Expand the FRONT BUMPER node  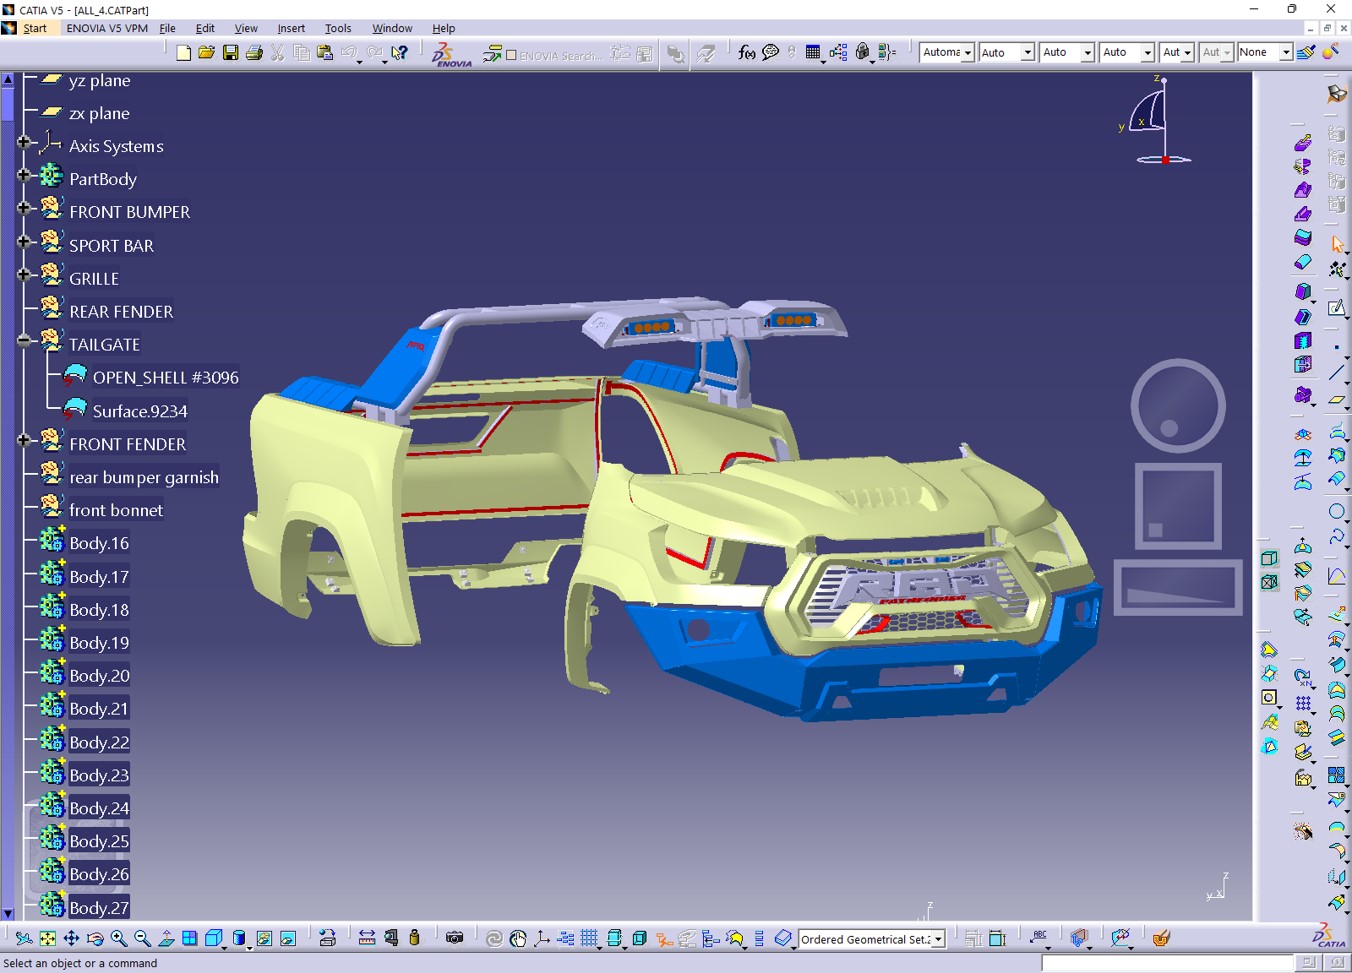click(x=24, y=209)
